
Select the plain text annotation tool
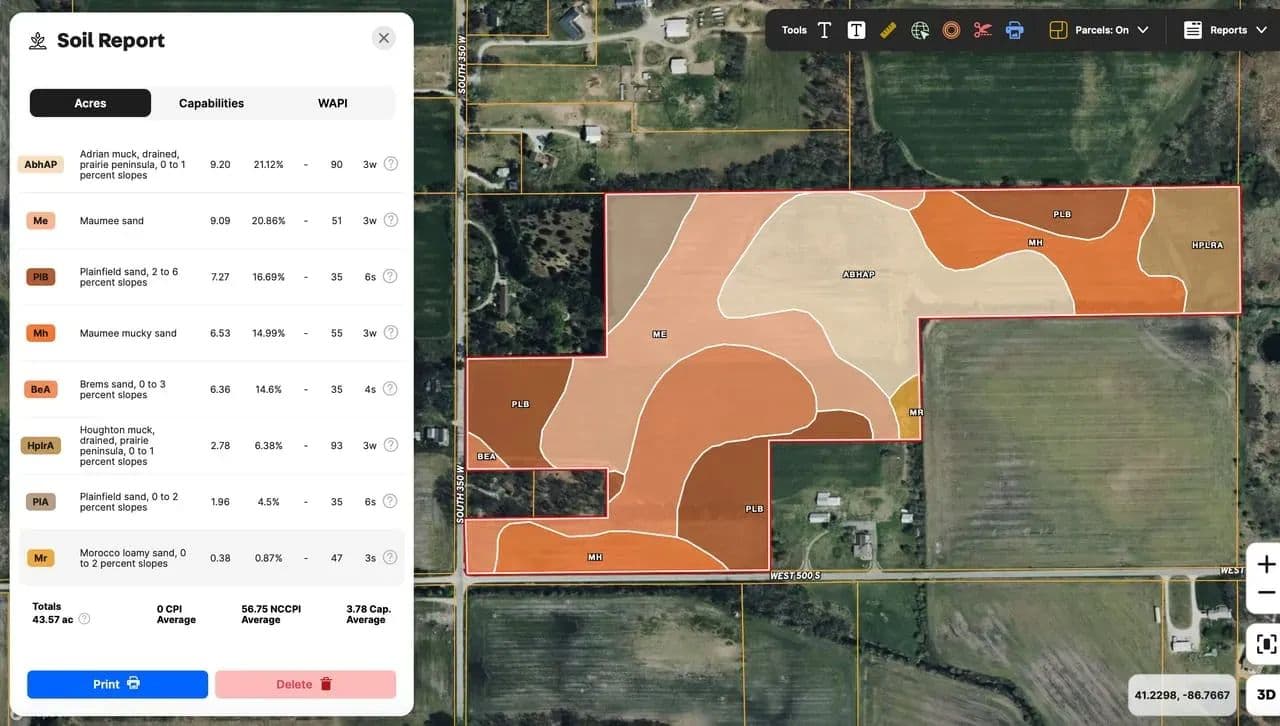click(824, 30)
